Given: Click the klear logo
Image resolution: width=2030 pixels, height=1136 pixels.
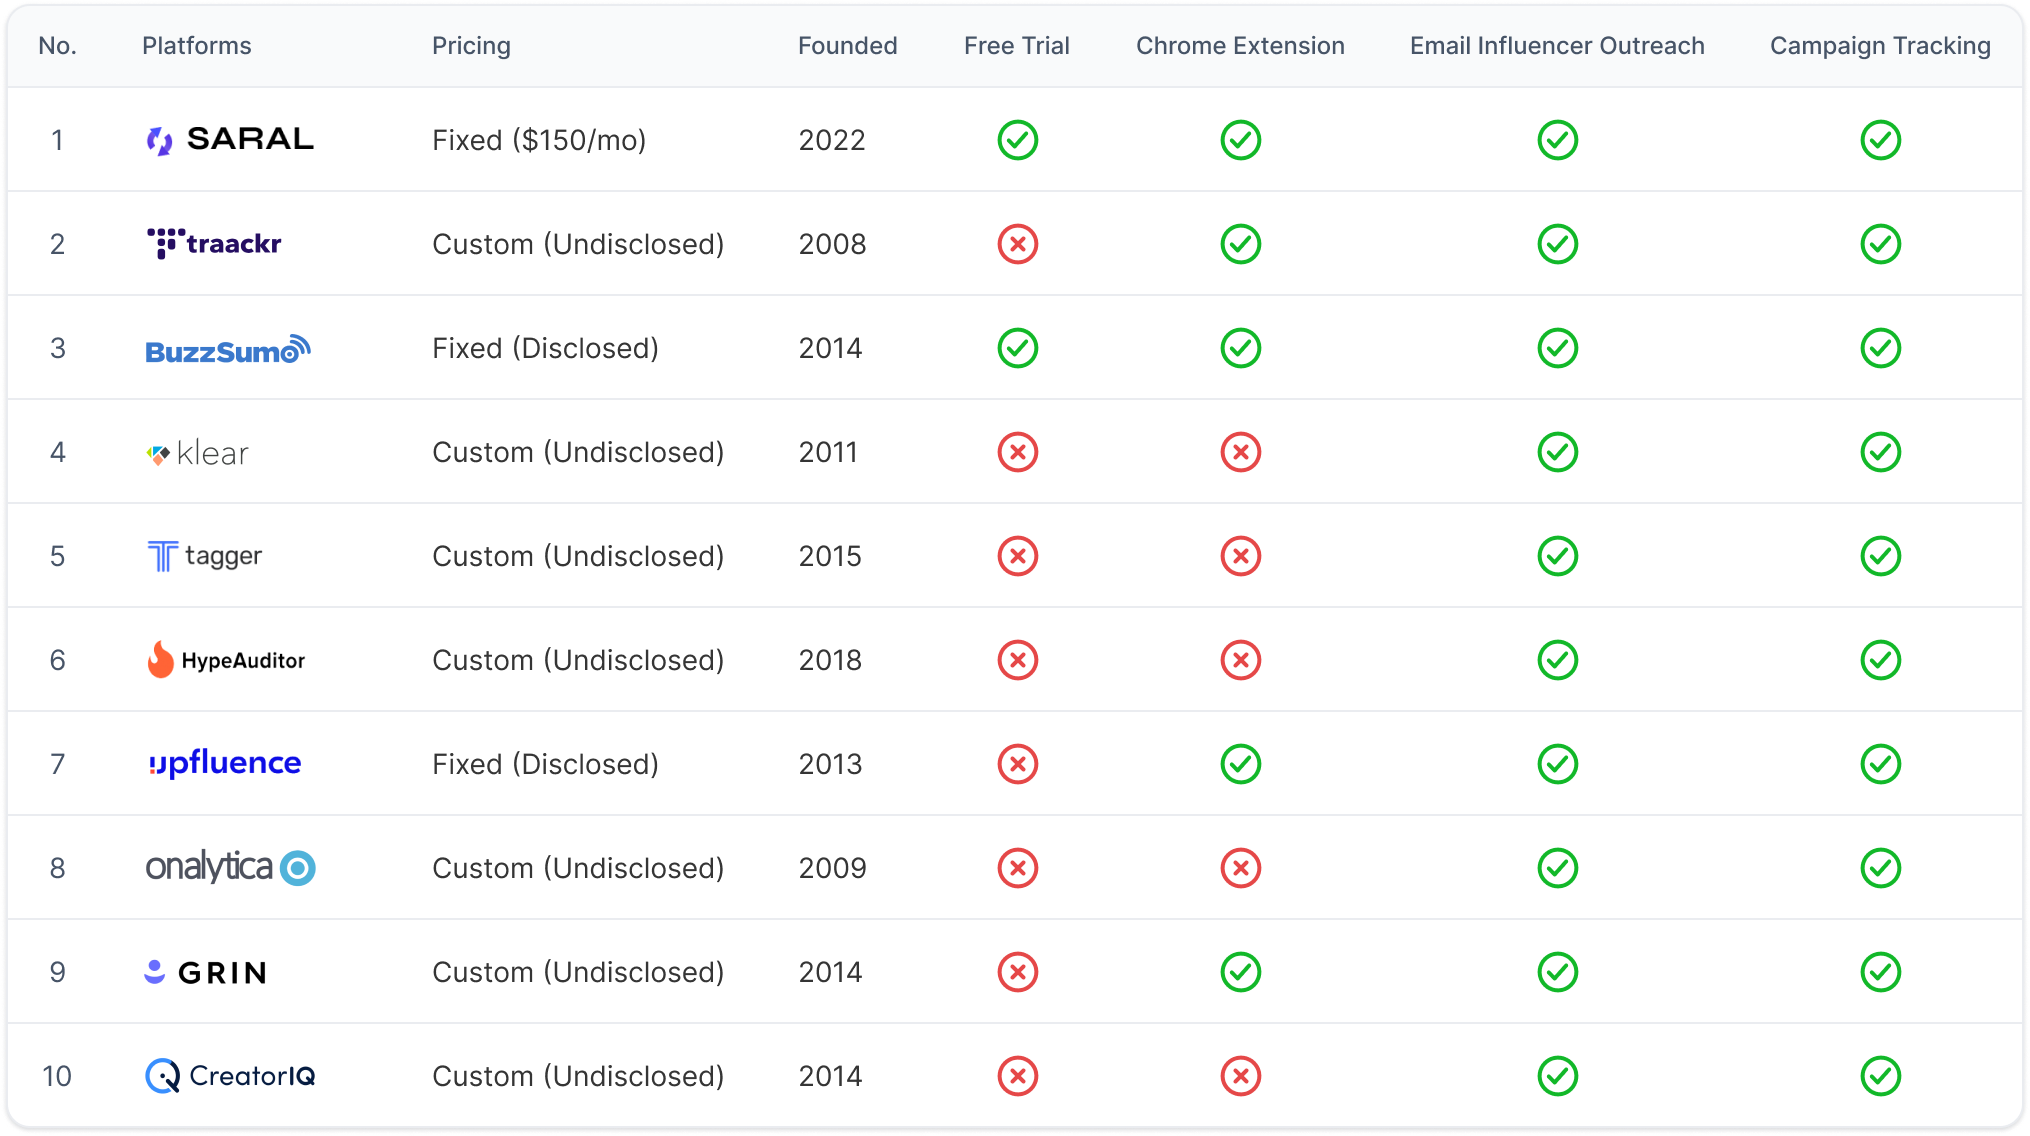Looking at the screenshot, I should [197, 453].
